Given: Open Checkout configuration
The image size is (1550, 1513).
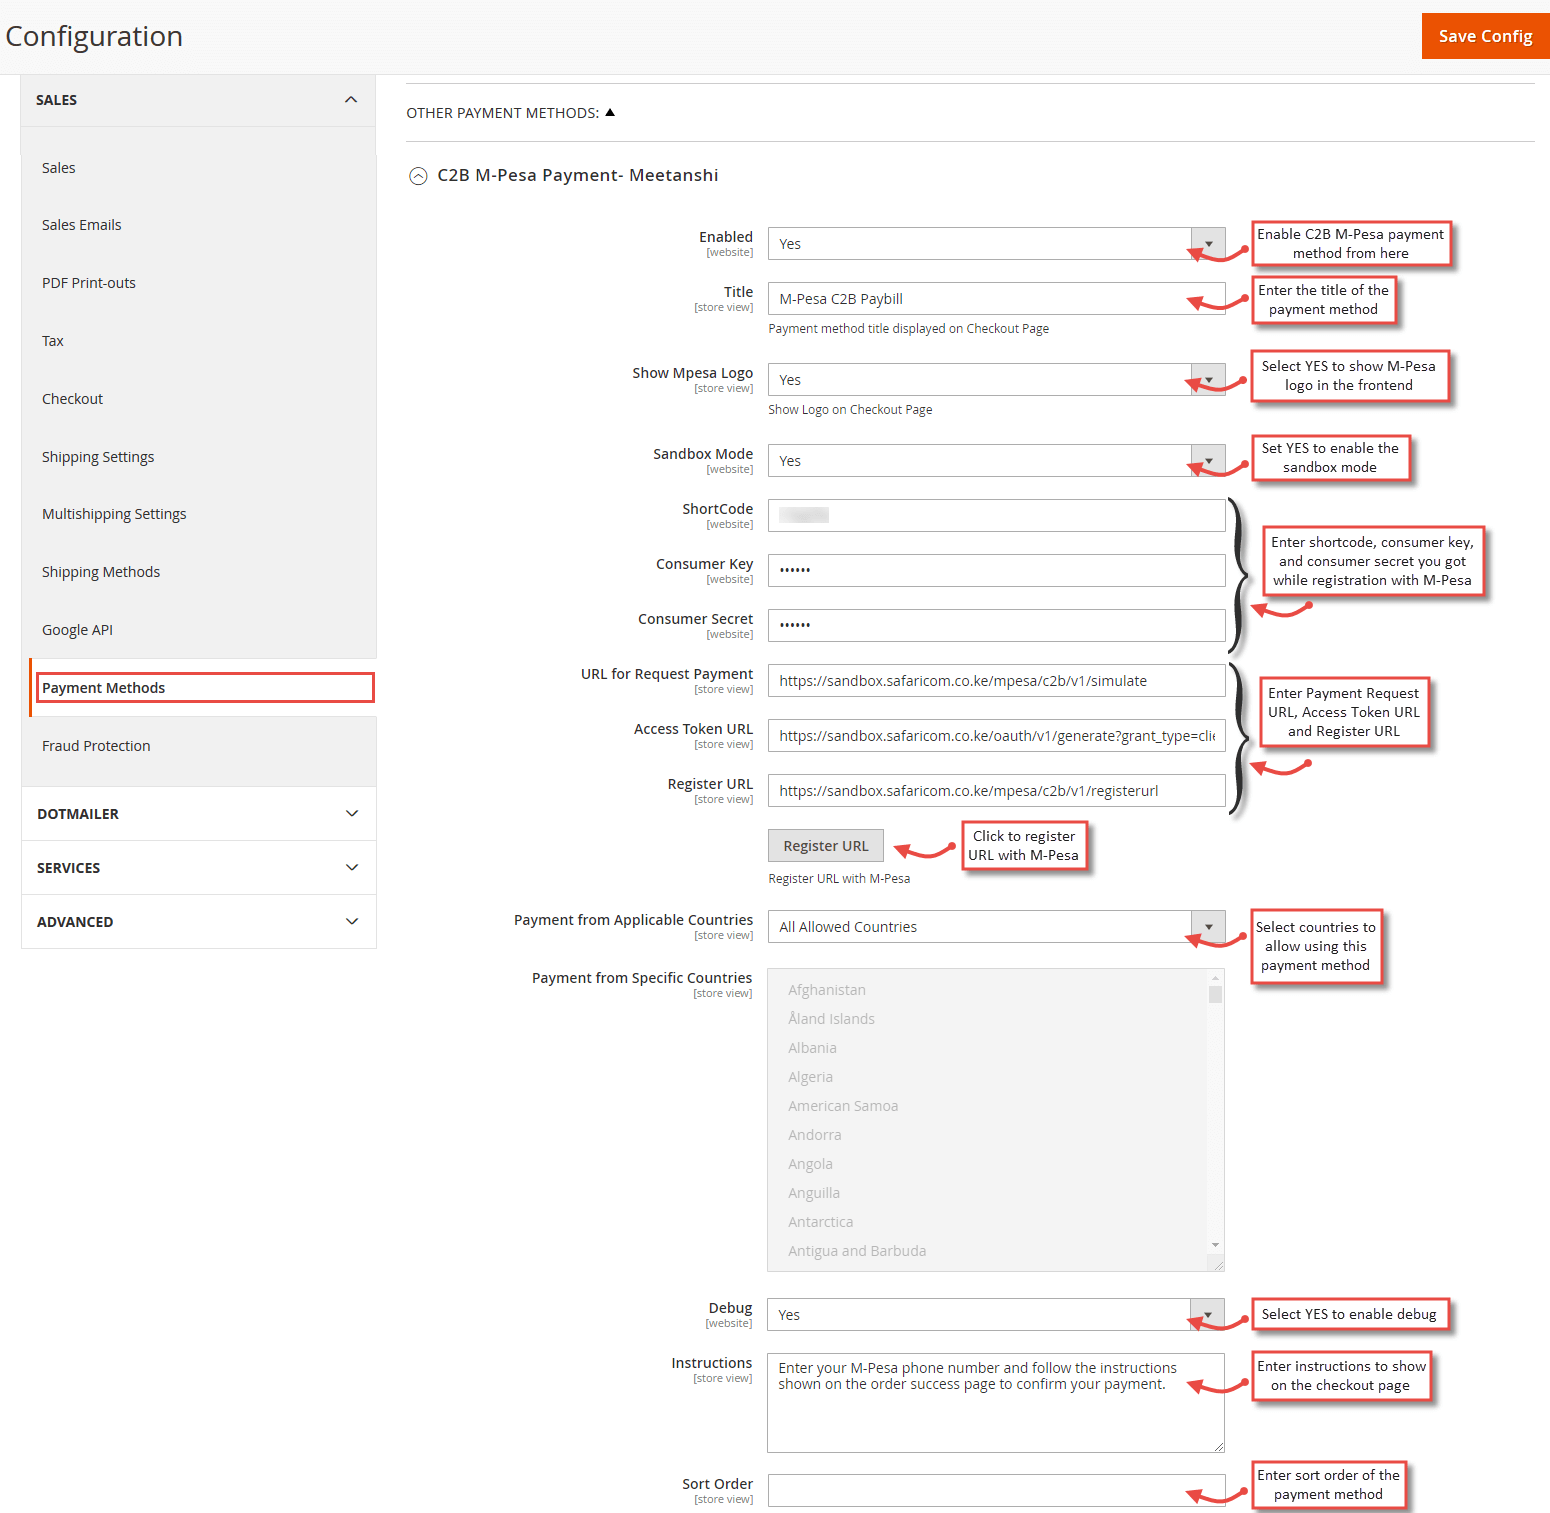Looking at the screenshot, I should point(72,399).
